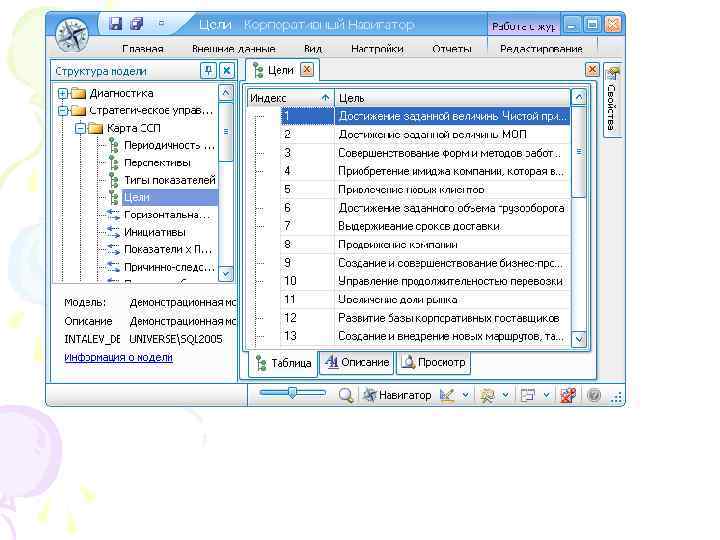
Task: Click the magnifier zoom icon in the status bar
Action: (345, 395)
